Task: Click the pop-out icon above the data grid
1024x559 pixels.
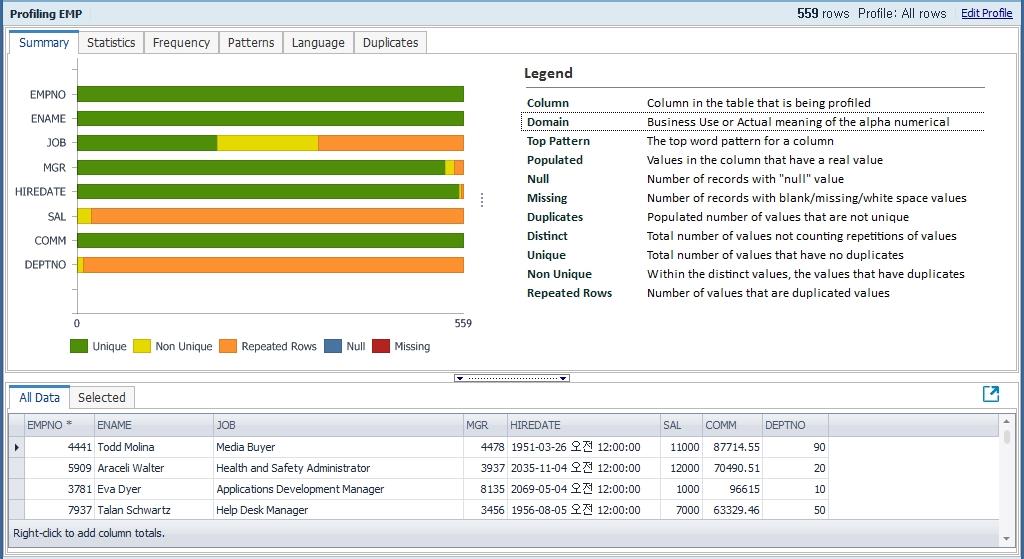Action: coord(991,394)
